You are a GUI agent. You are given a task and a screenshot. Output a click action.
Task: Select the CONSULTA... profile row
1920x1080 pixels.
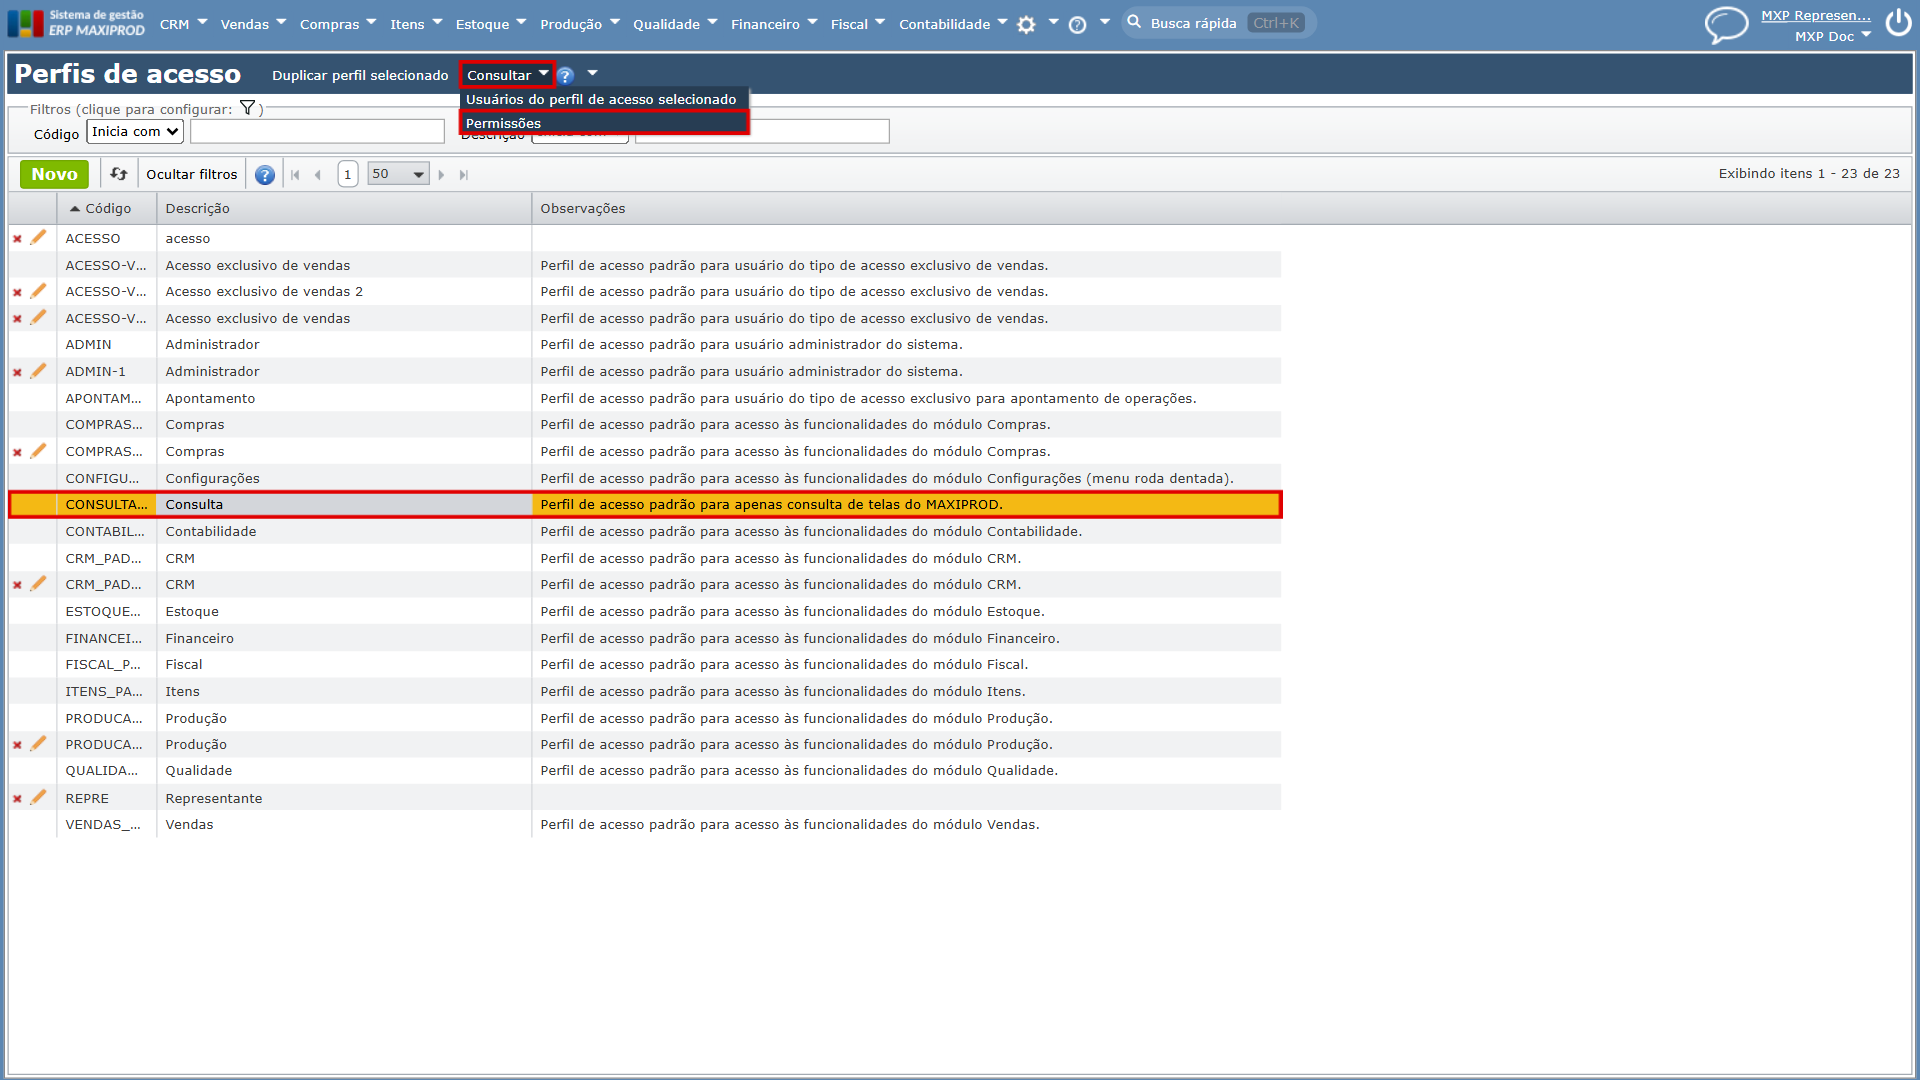point(645,505)
